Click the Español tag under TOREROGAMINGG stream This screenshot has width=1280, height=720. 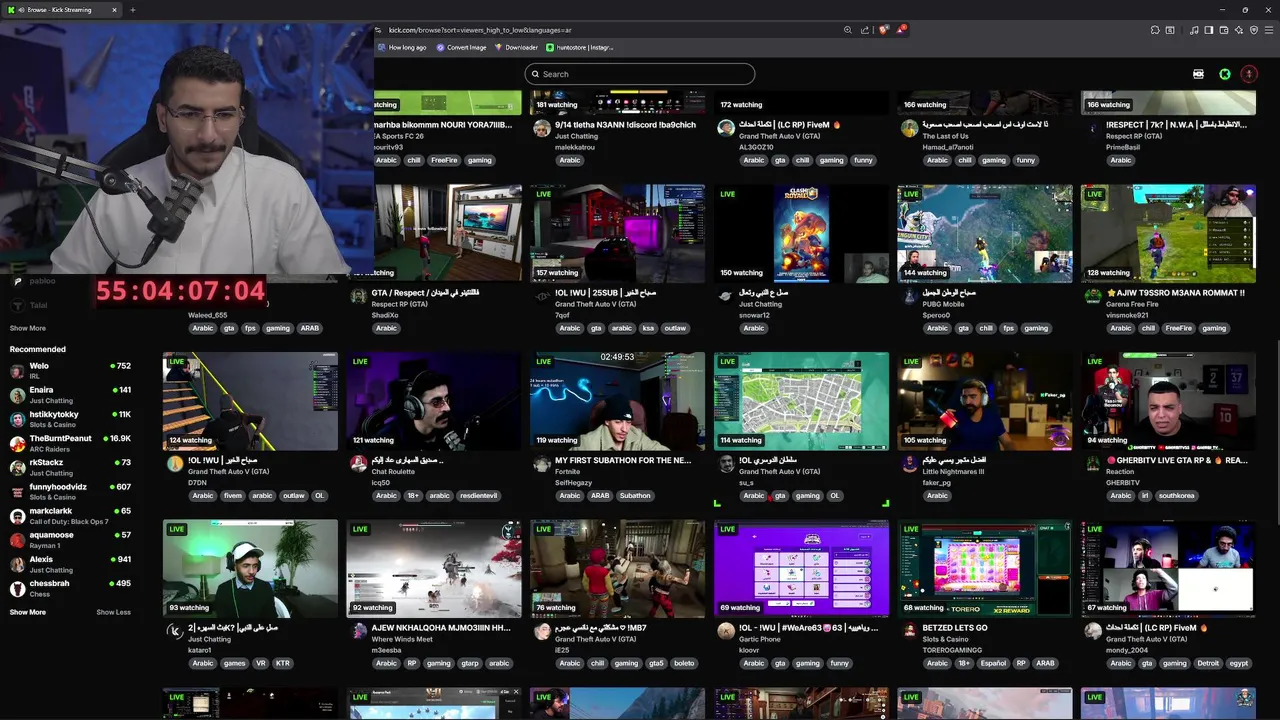(993, 663)
